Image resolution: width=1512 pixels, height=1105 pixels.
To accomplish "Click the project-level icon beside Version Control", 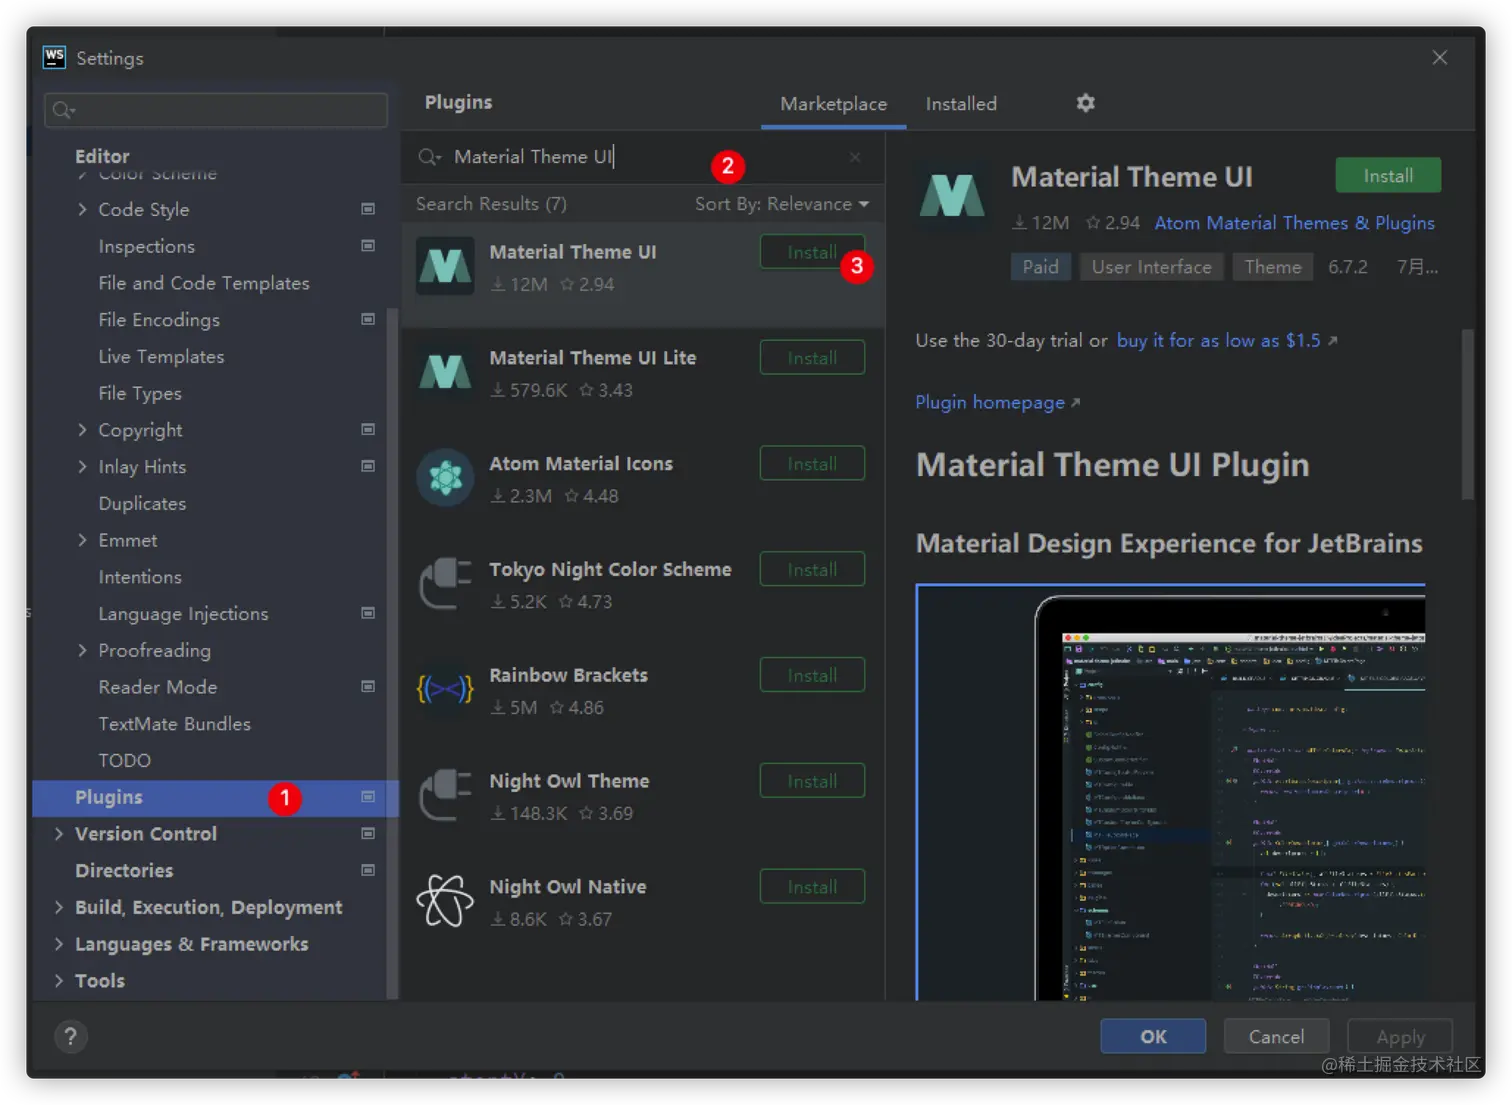I will (x=368, y=833).
